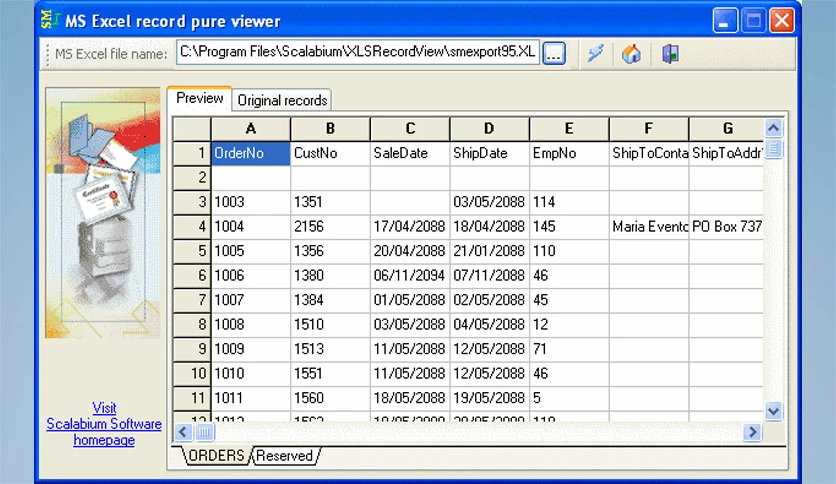Image resolution: width=836 pixels, height=484 pixels.
Task: Select cell containing 17/04/2088
Action: point(410,227)
